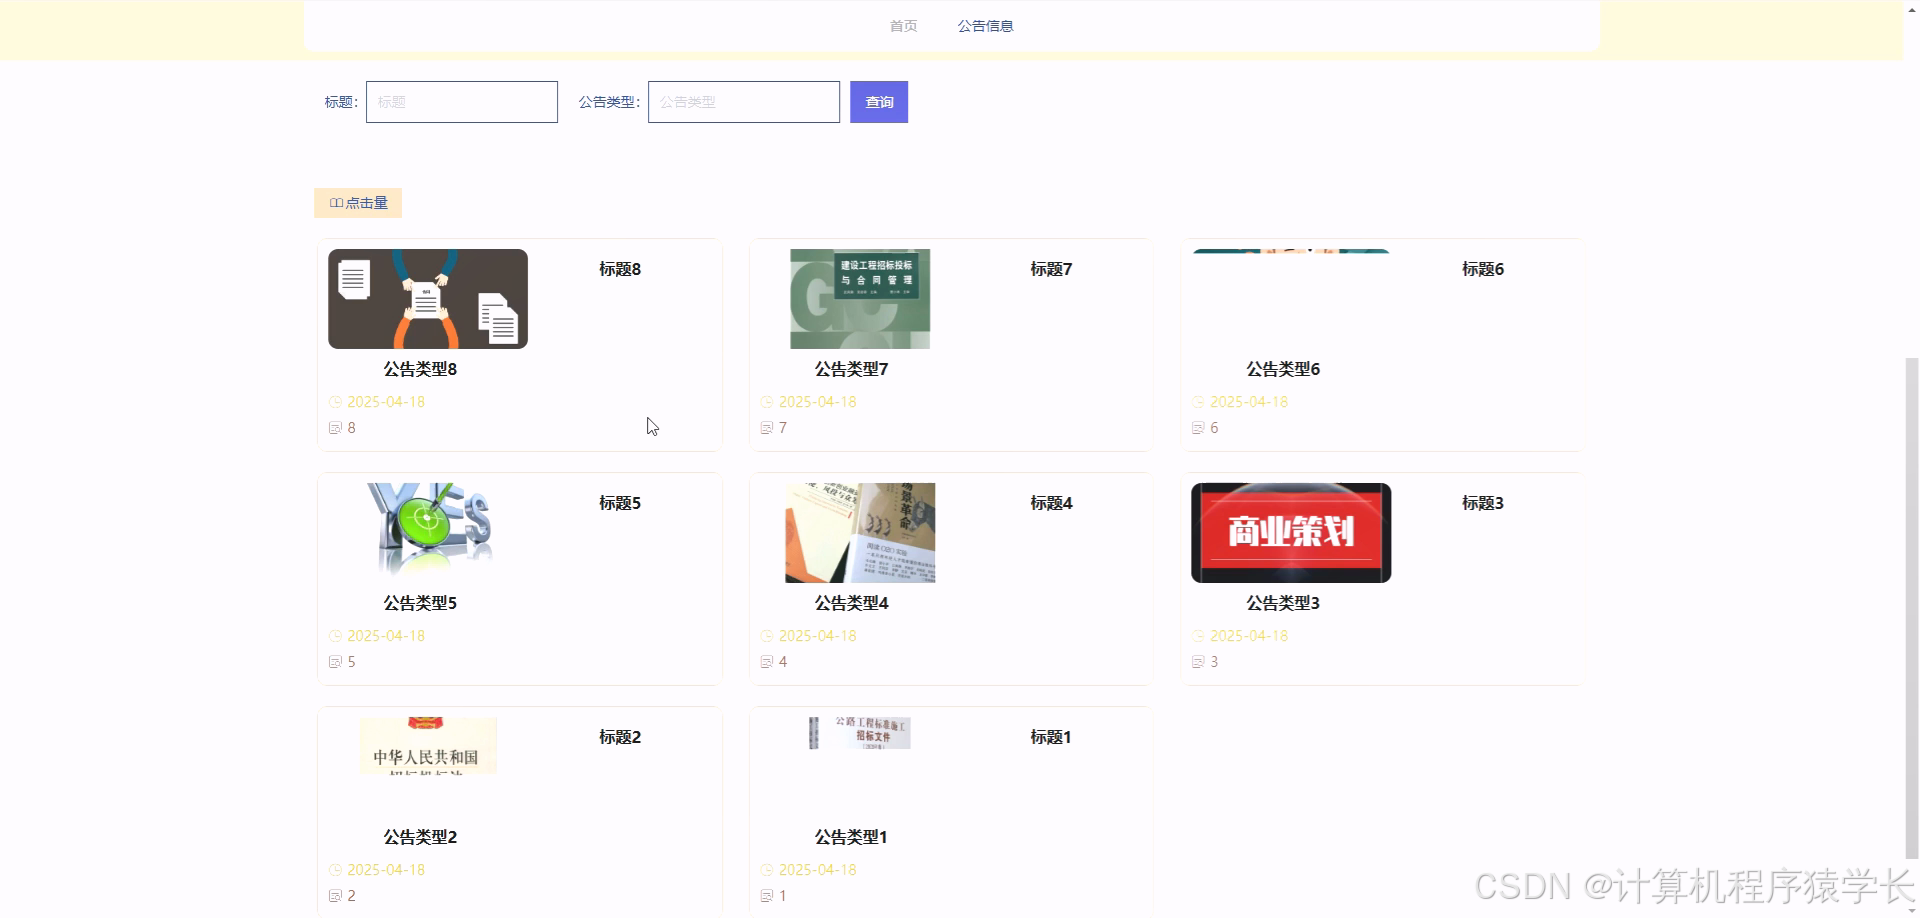
Task: Click the 点击量 icon in the sort button
Action: (x=336, y=202)
